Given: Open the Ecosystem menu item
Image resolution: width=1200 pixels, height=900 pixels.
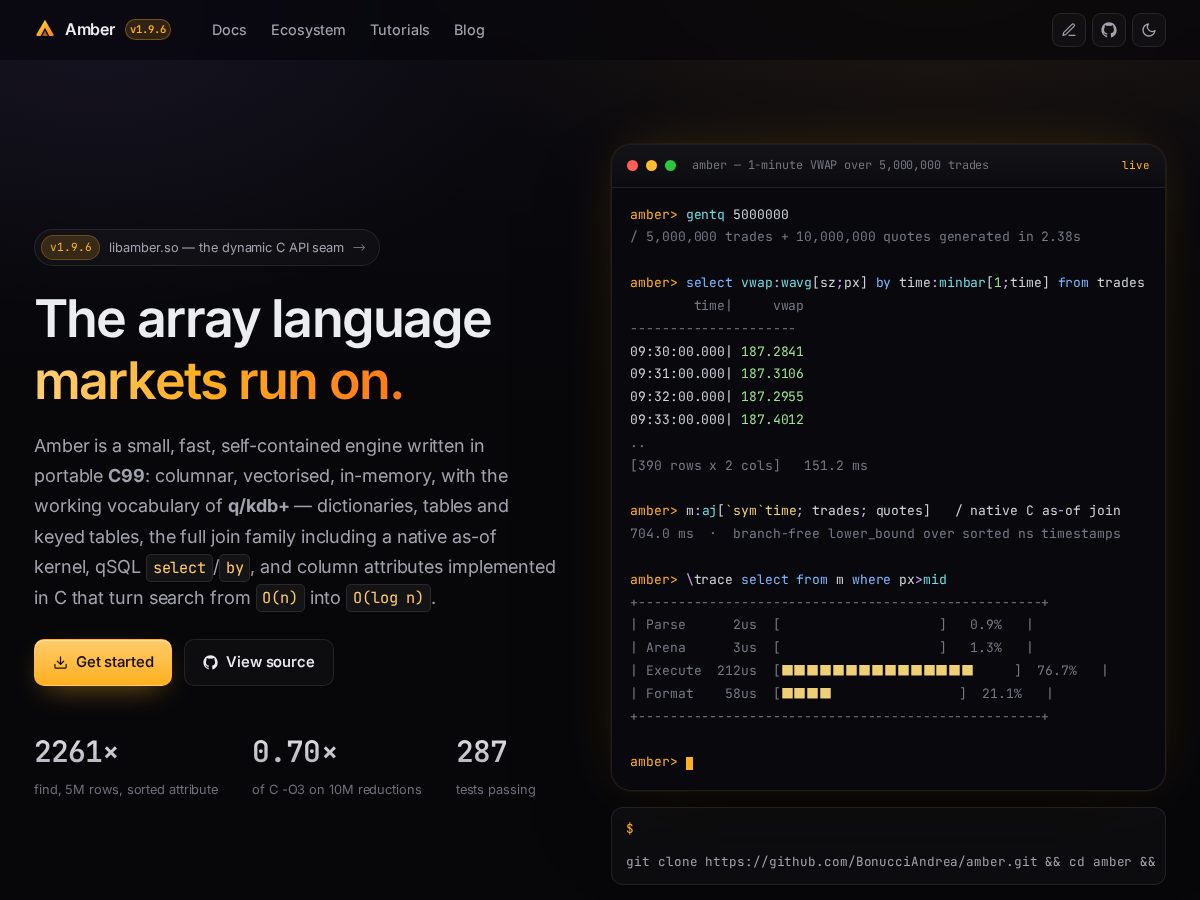Looking at the screenshot, I should (308, 30).
